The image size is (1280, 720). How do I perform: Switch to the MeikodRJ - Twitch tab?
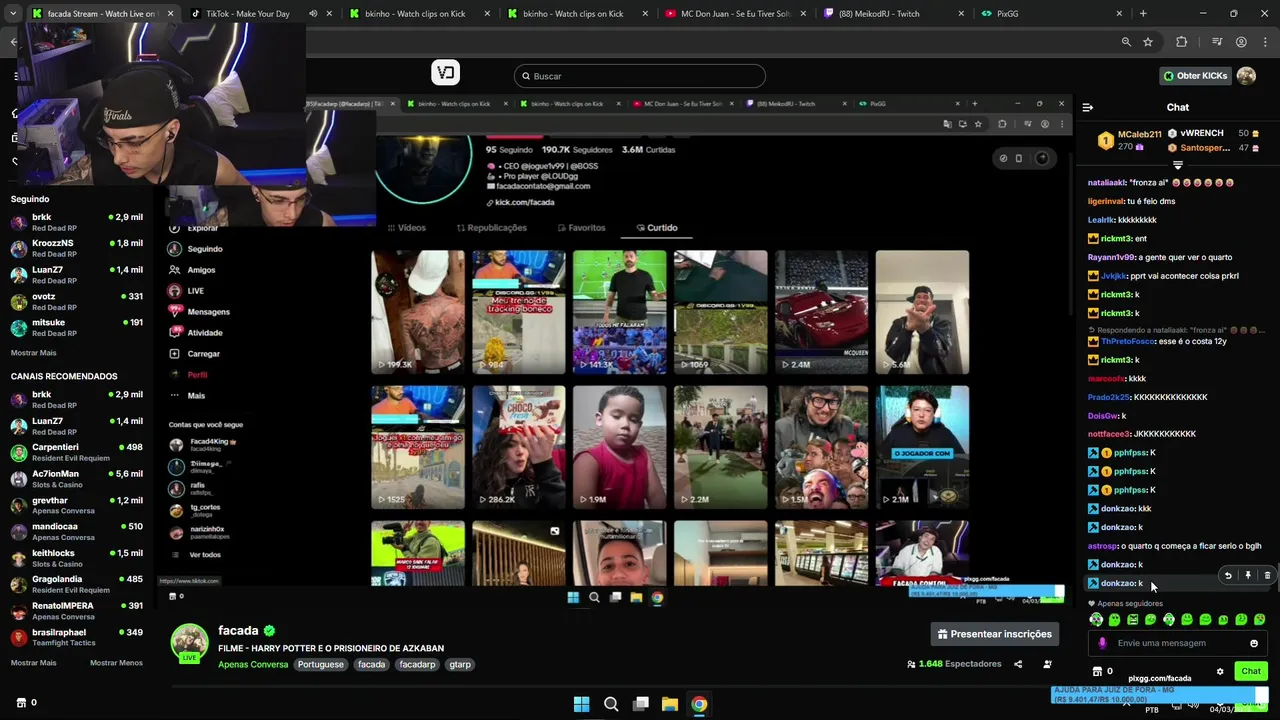point(892,14)
